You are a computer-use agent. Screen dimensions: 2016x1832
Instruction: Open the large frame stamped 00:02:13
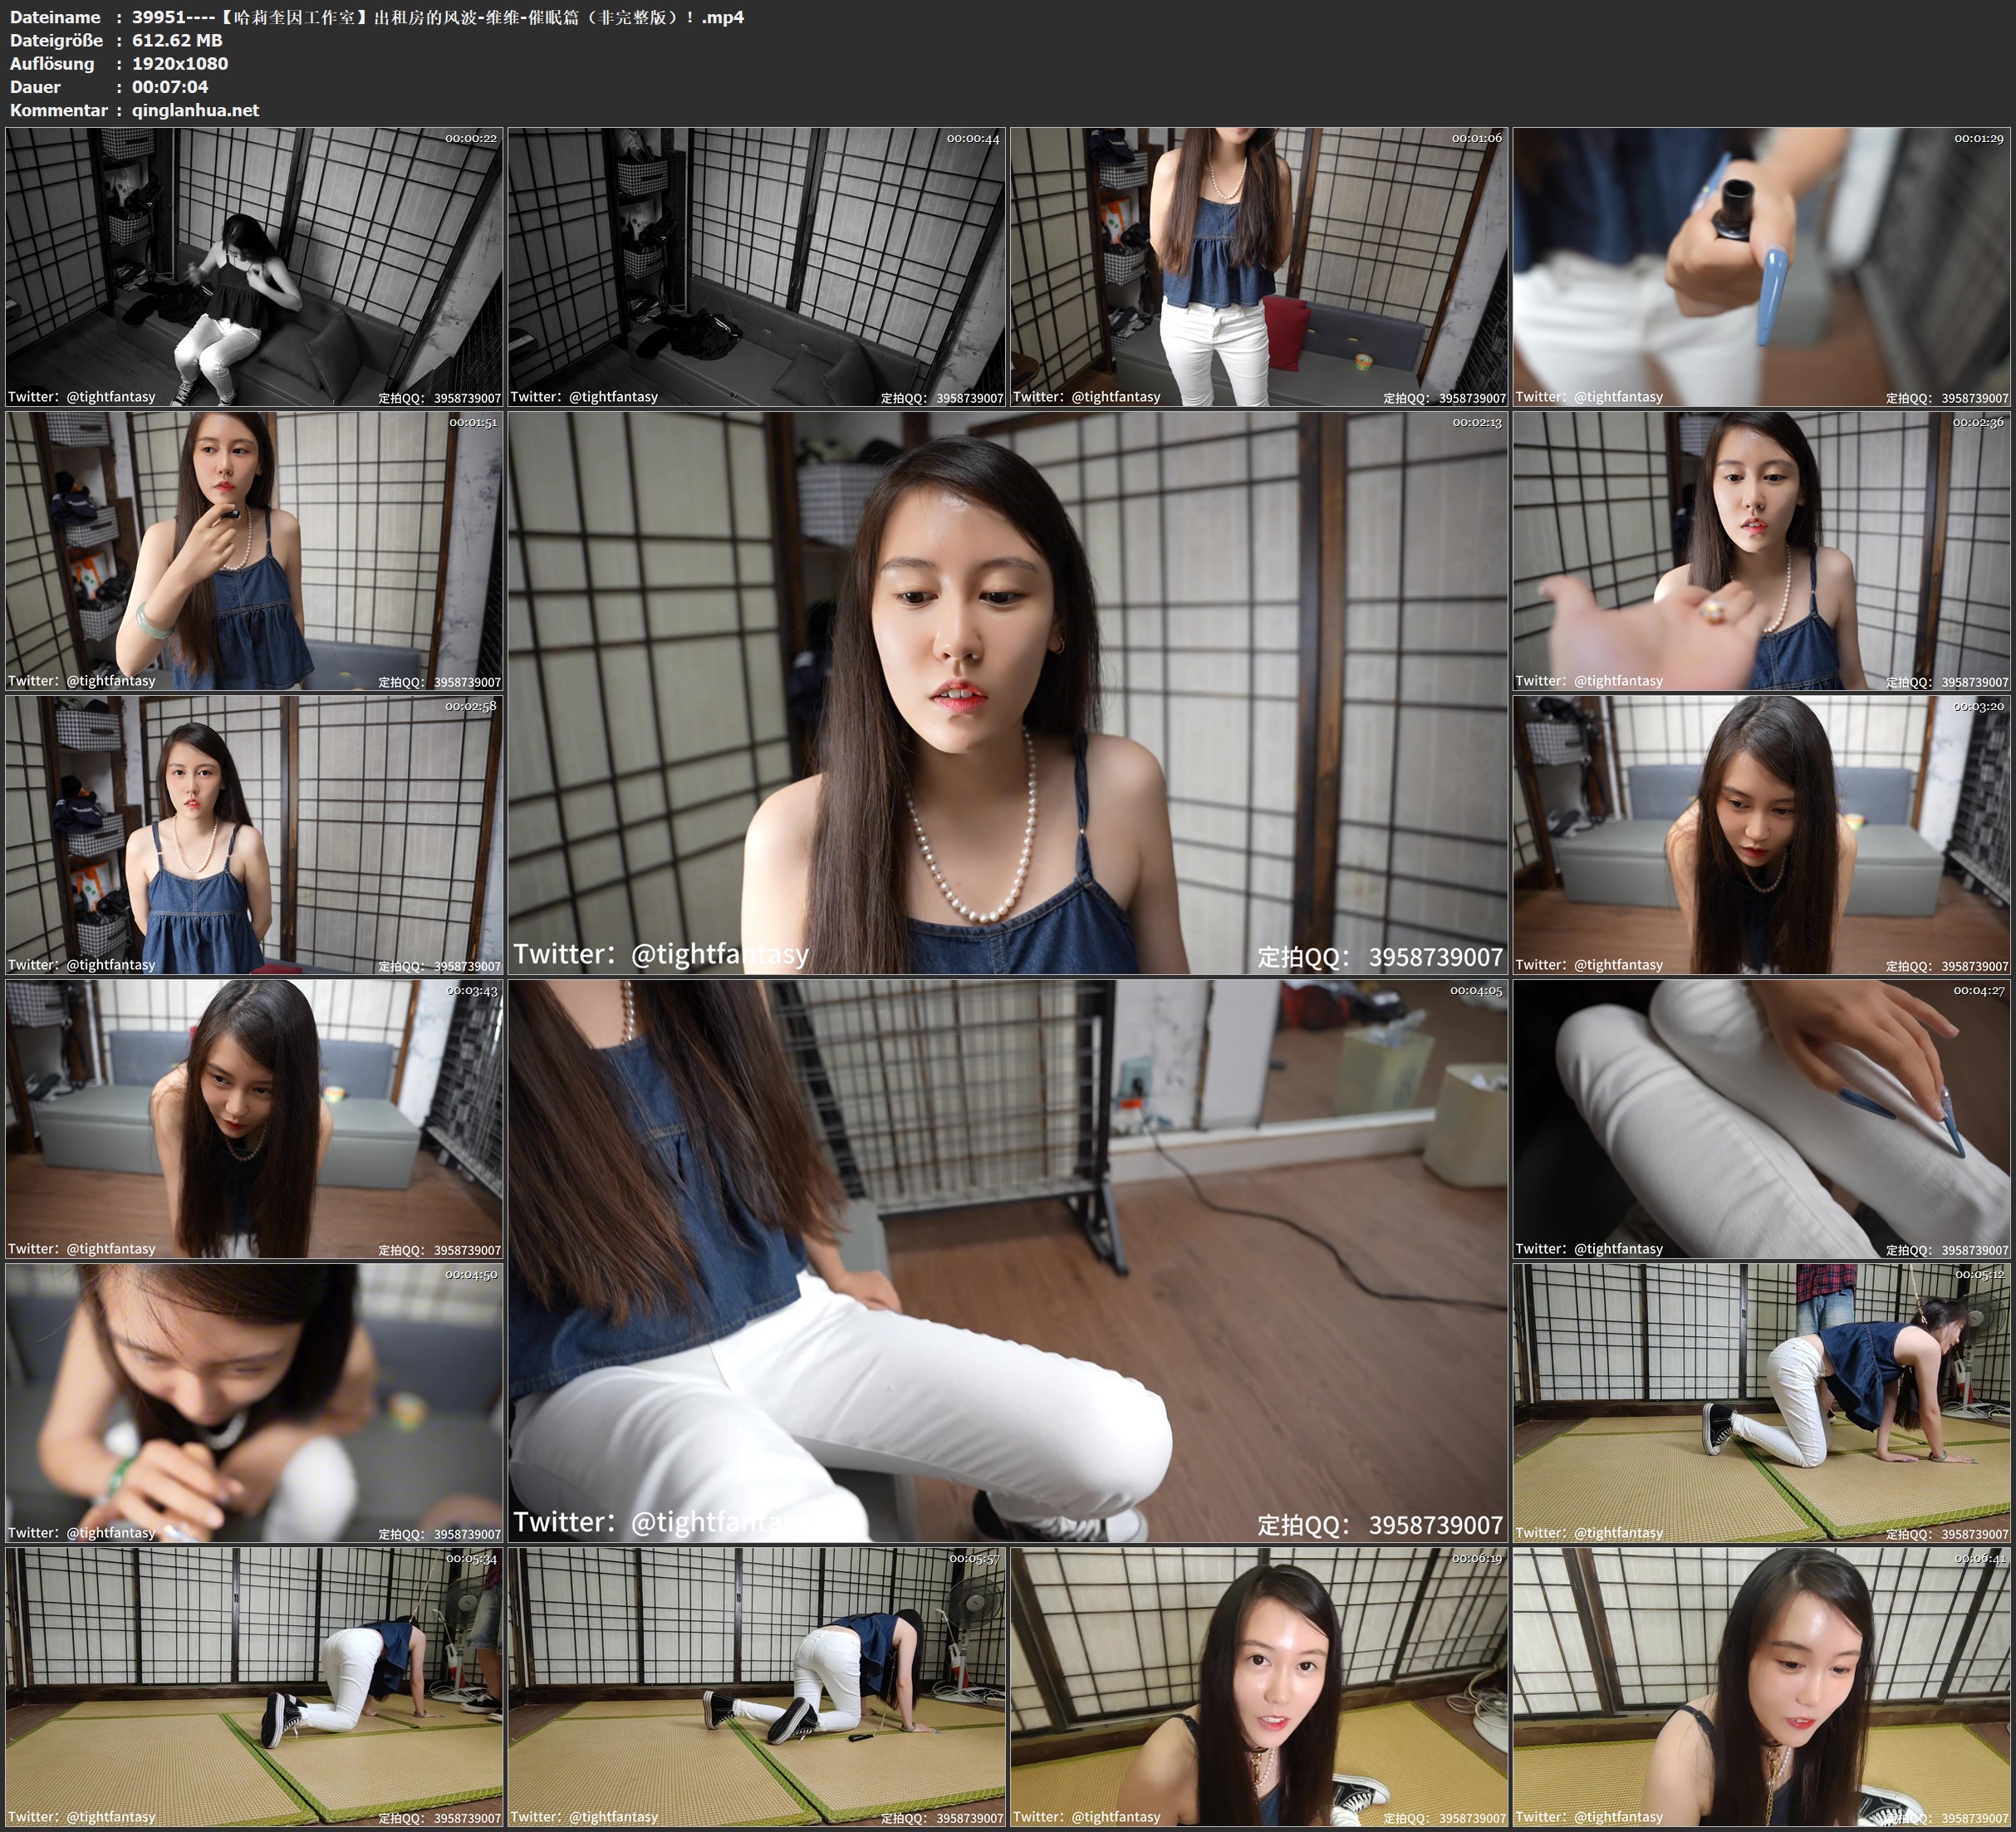point(1008,693)
